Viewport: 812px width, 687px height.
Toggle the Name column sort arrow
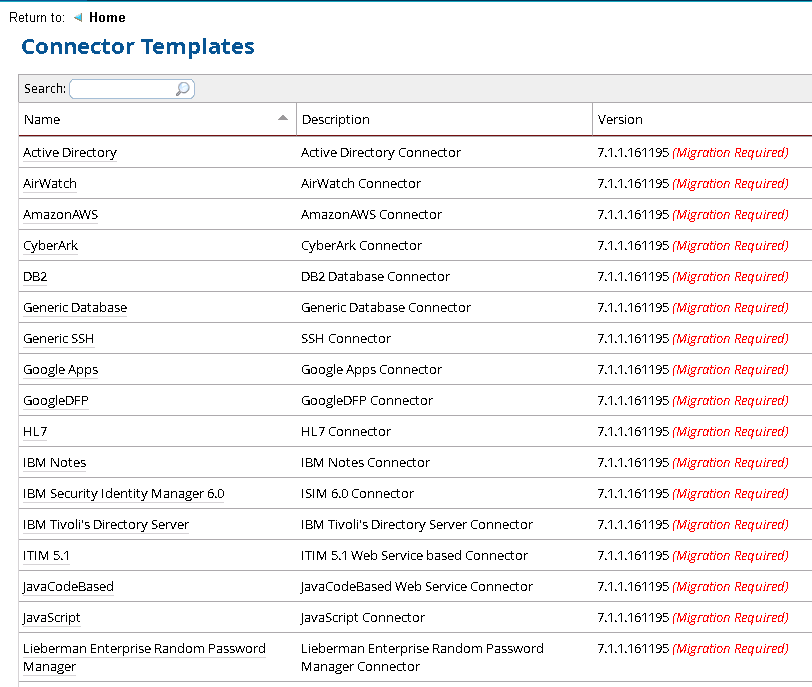(x=283, y=119)
